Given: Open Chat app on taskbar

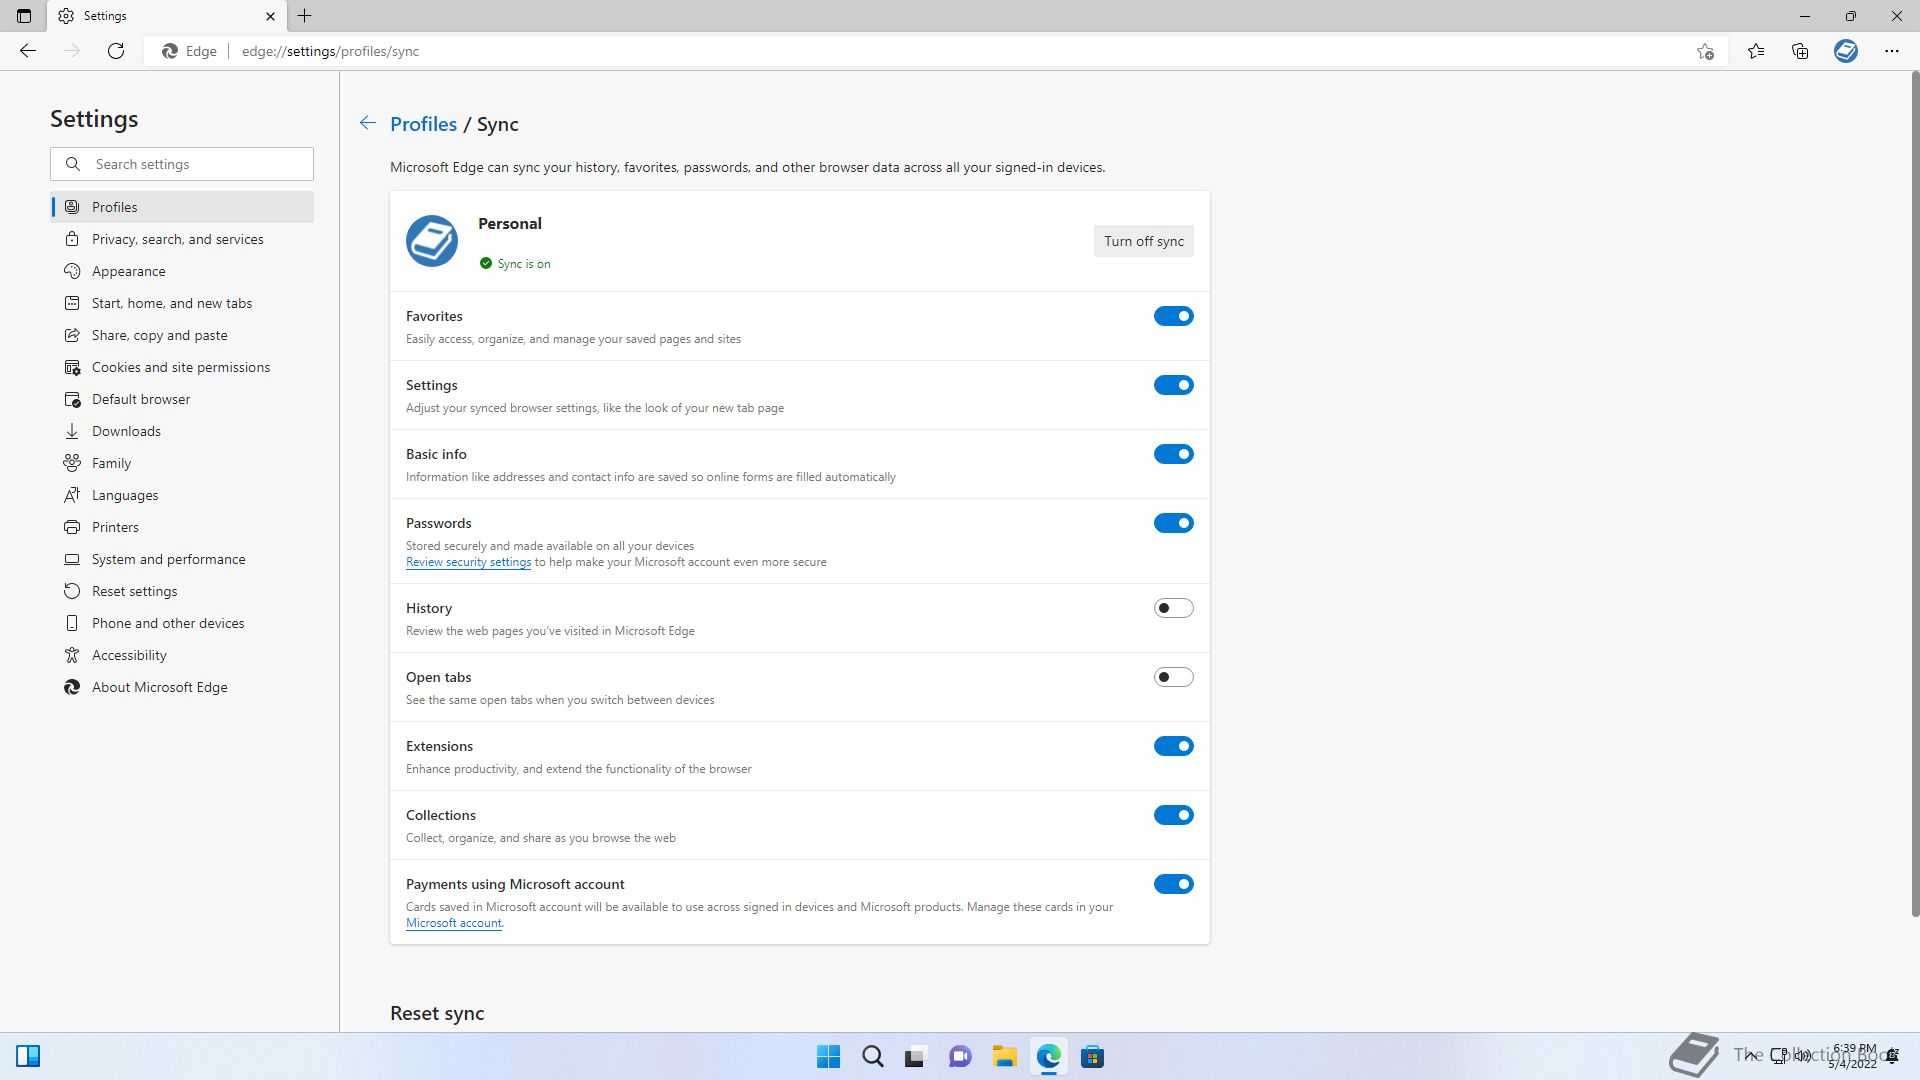Looking at the screenshot, I should 960,1057.
